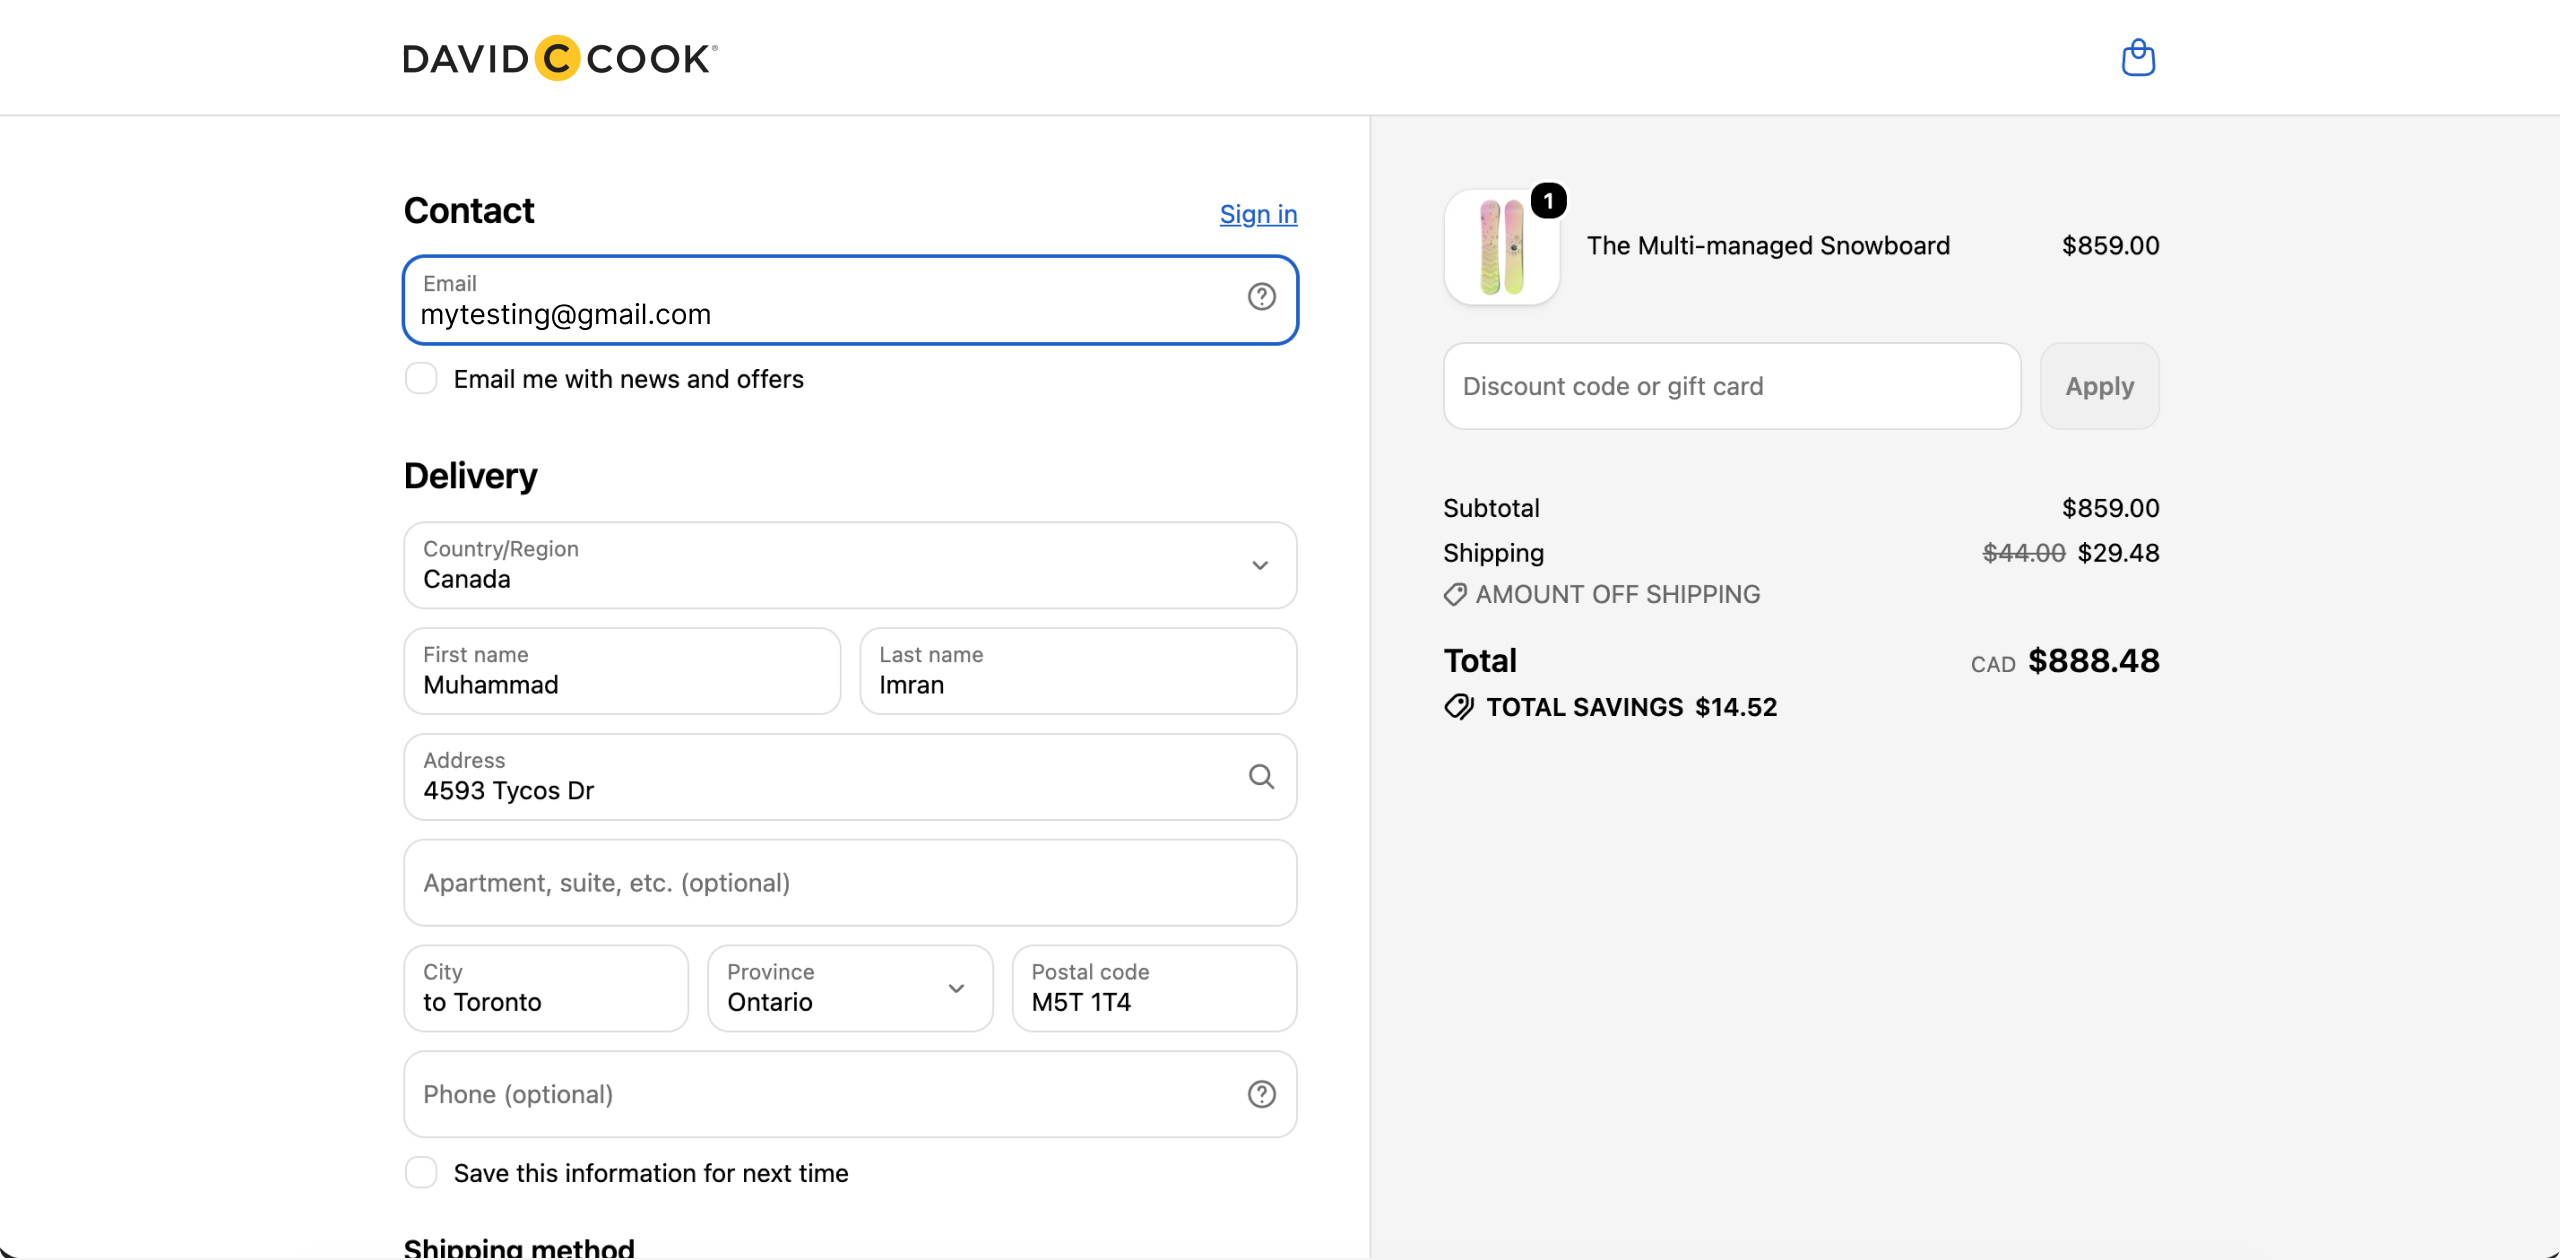
Task: Click the struck-through $44.00 shipping price
Action: pyautogui.click(x=2023, y=553)
